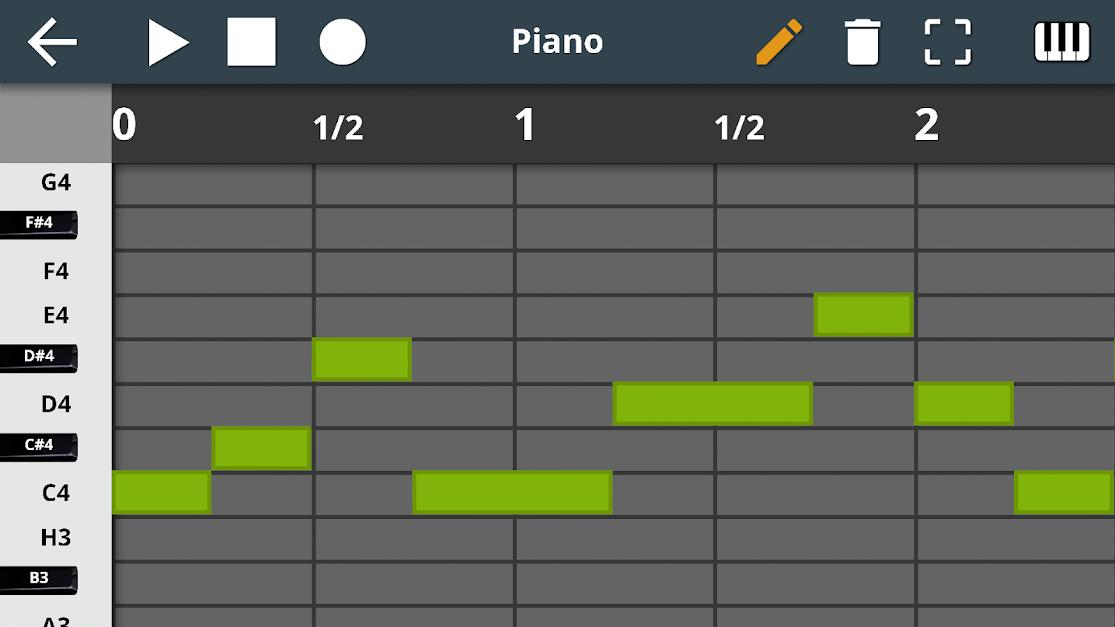Click bar 2 marker on the timeline
The width and height of the screenshot is (1115, 627).
click(927, 125)
